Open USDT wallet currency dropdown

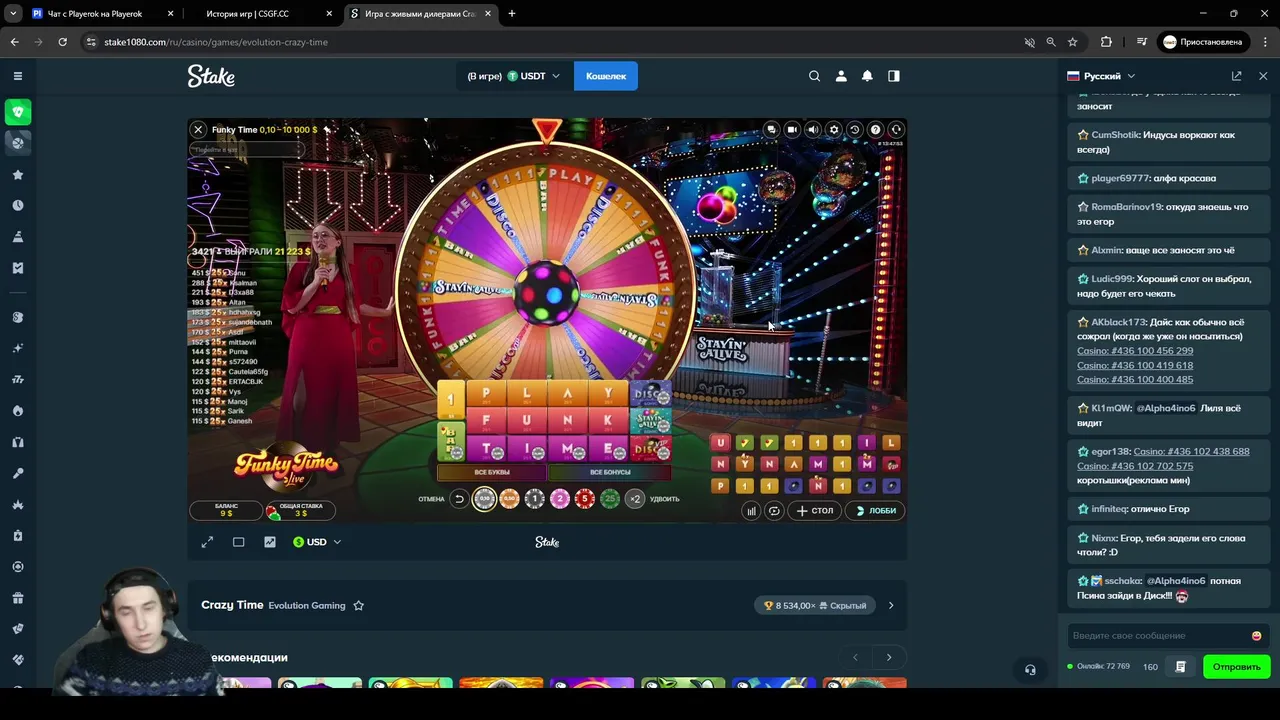tap(533, 76)
